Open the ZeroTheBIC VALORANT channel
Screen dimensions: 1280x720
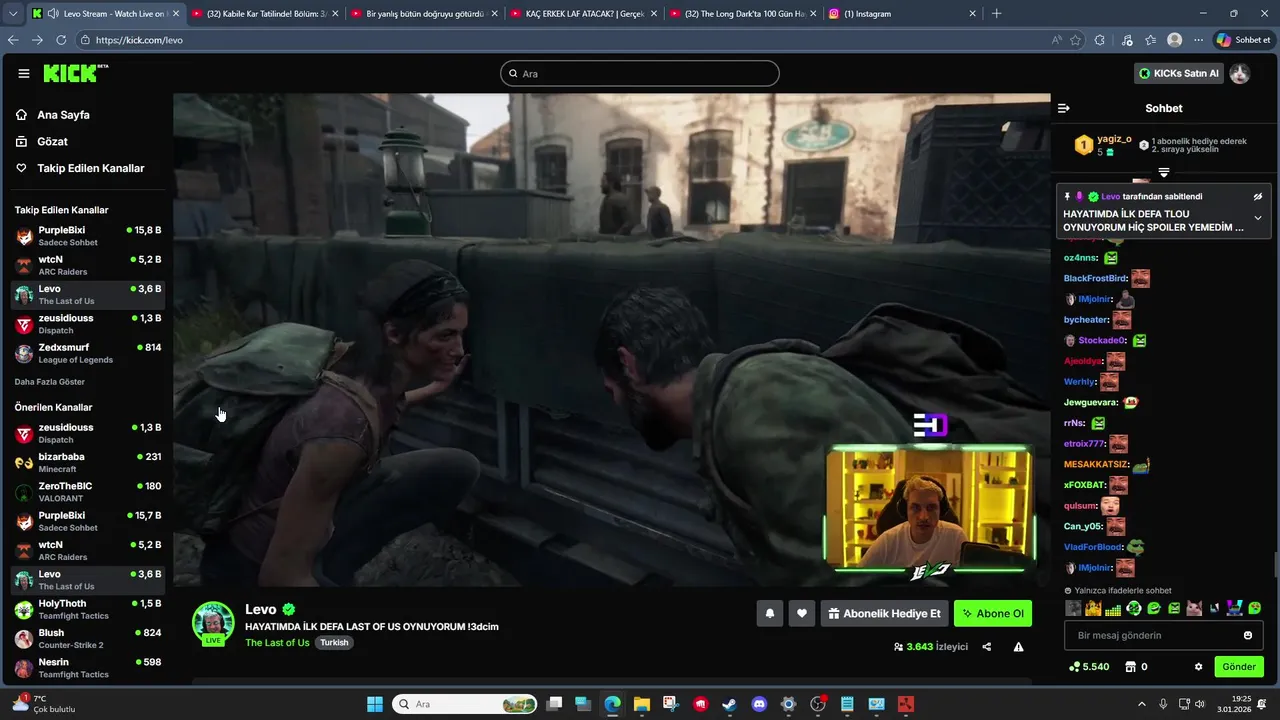88,492
